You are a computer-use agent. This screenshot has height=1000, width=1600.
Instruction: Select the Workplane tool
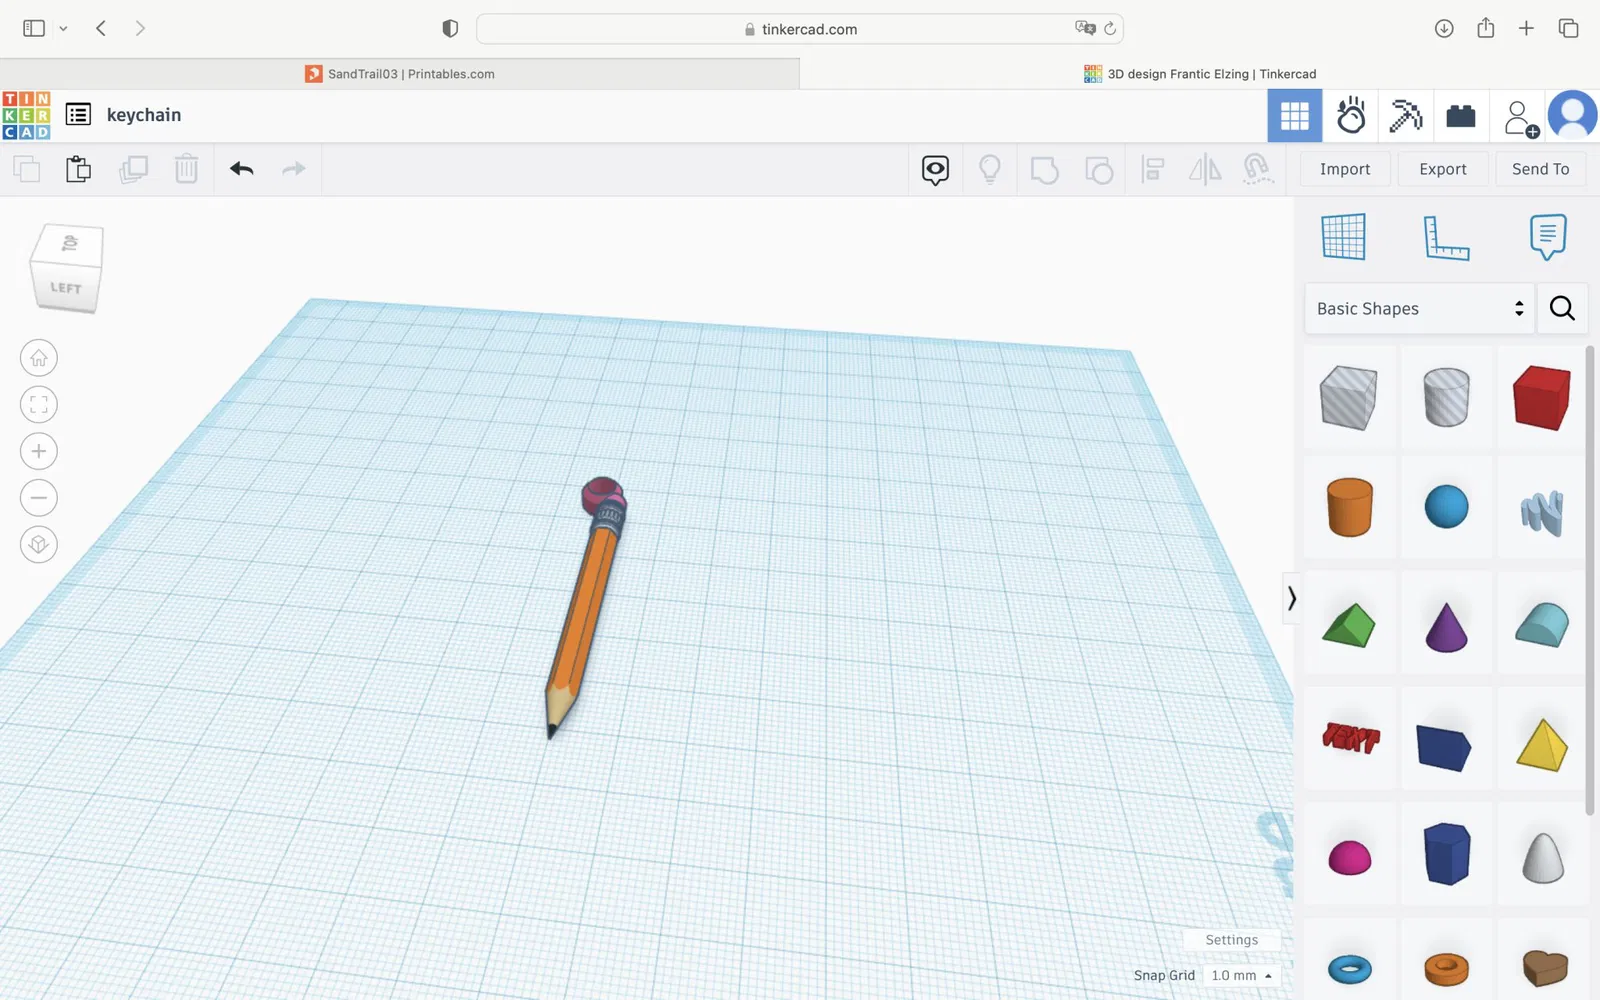(x=1343, y=237)
